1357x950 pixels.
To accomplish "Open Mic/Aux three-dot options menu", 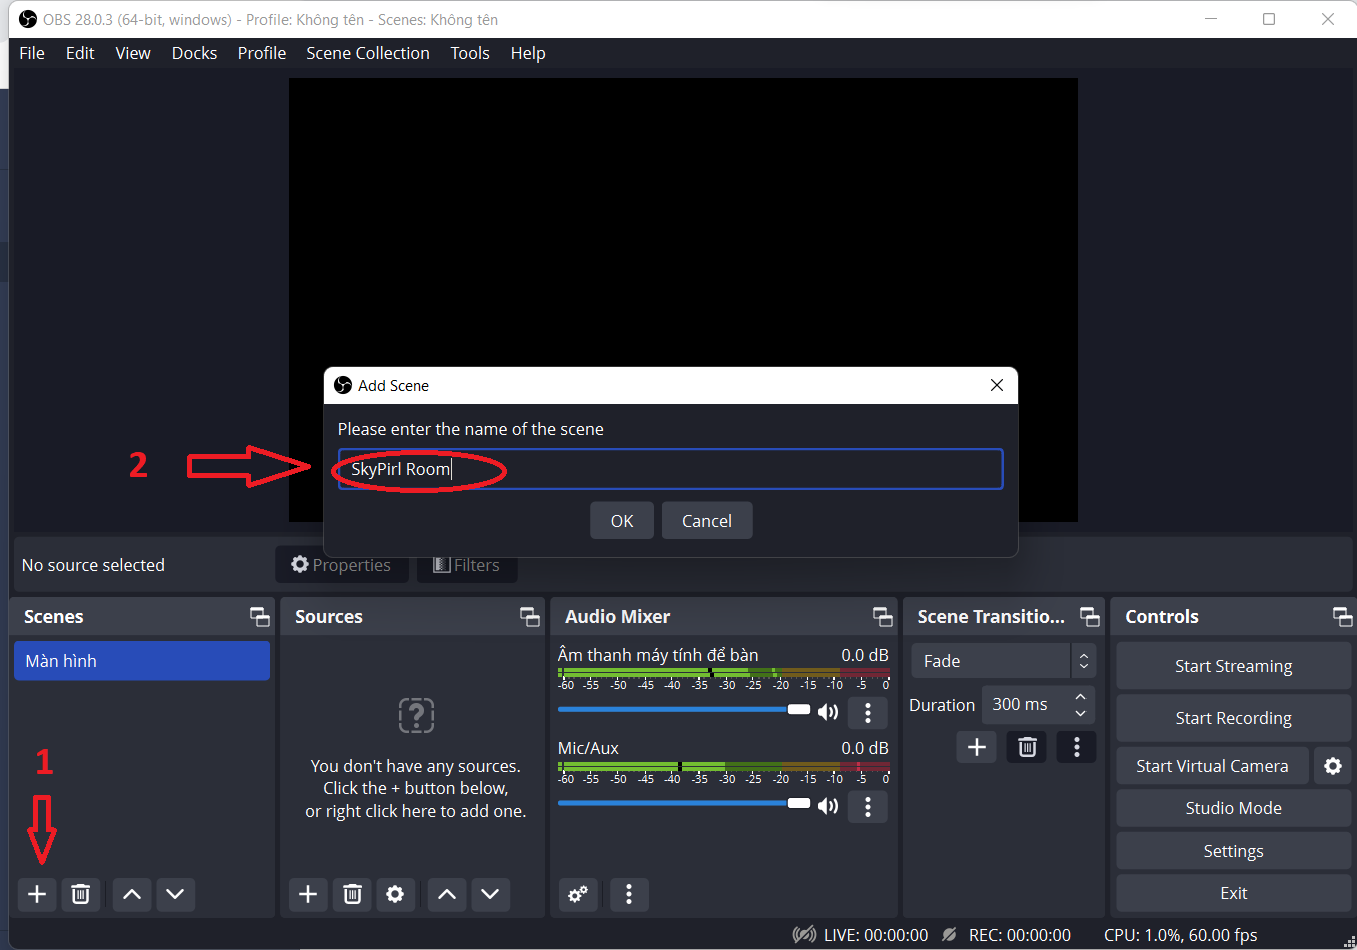I will coord(867,806).
